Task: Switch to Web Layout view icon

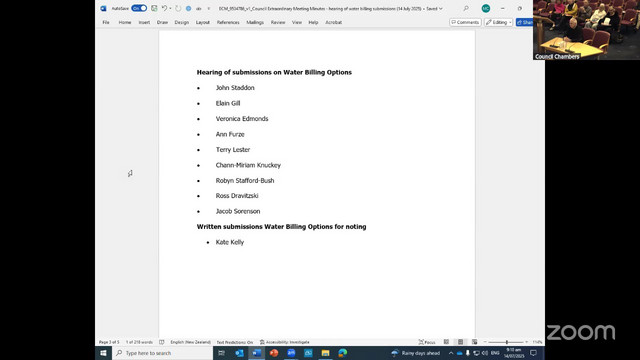Action: click(474, 342)
